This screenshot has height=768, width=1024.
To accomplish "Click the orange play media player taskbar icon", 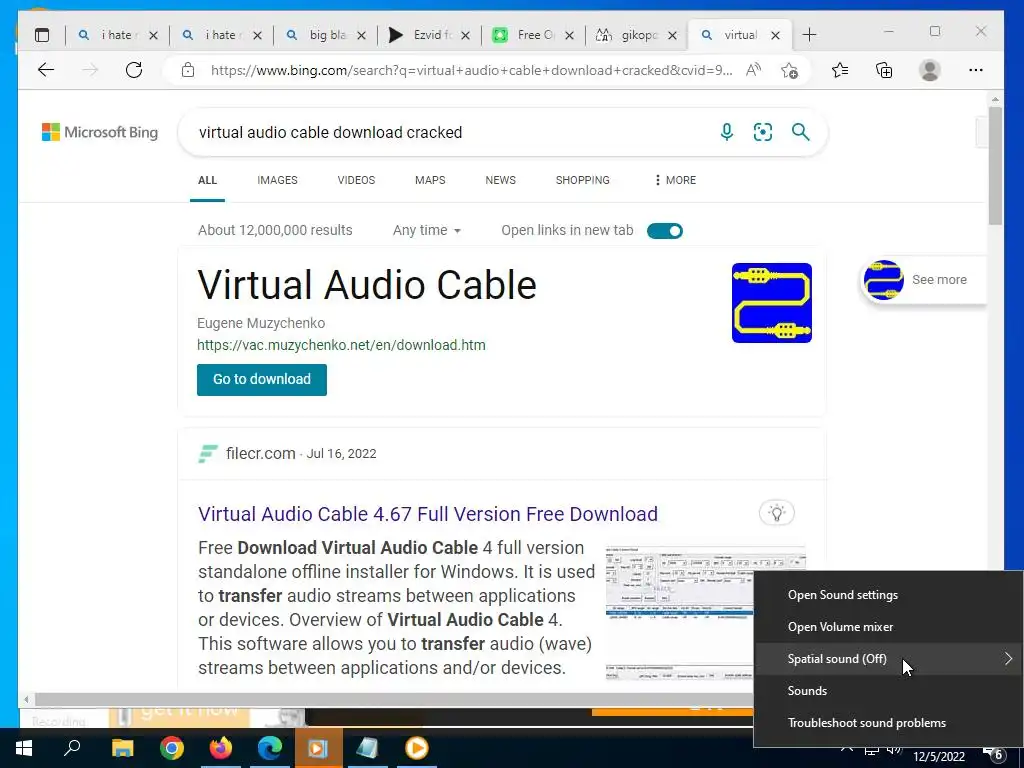I will 417,748.
